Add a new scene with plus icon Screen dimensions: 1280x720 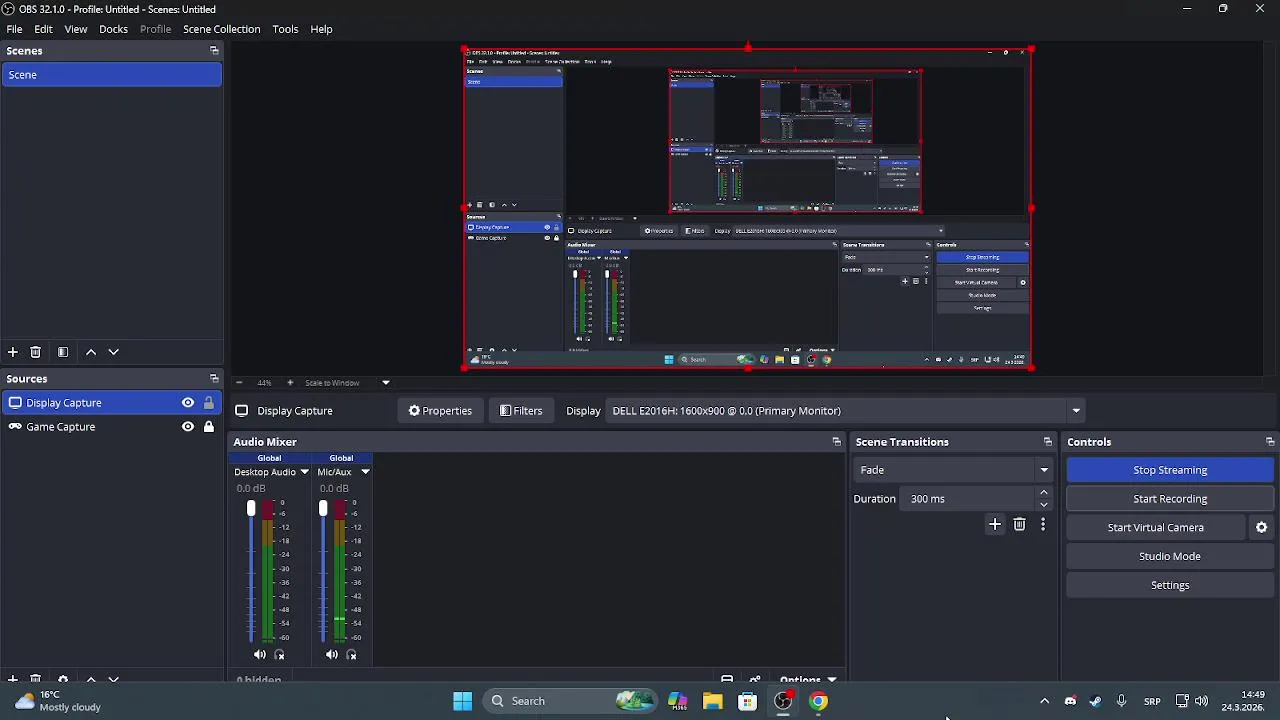13,352
